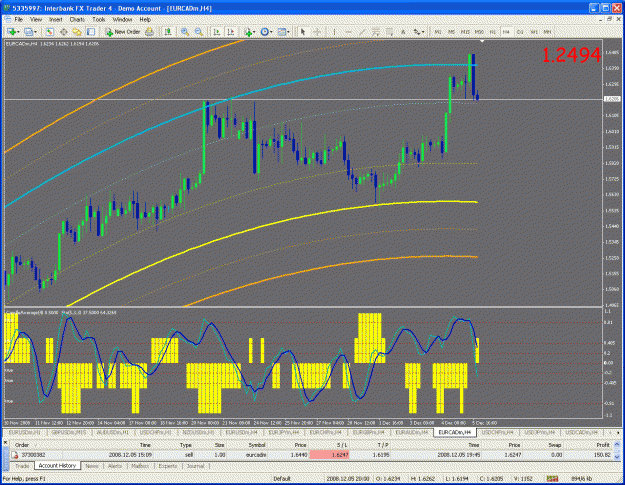Open the View menu
Screen dimensions: 625x485
coord(36,19)
